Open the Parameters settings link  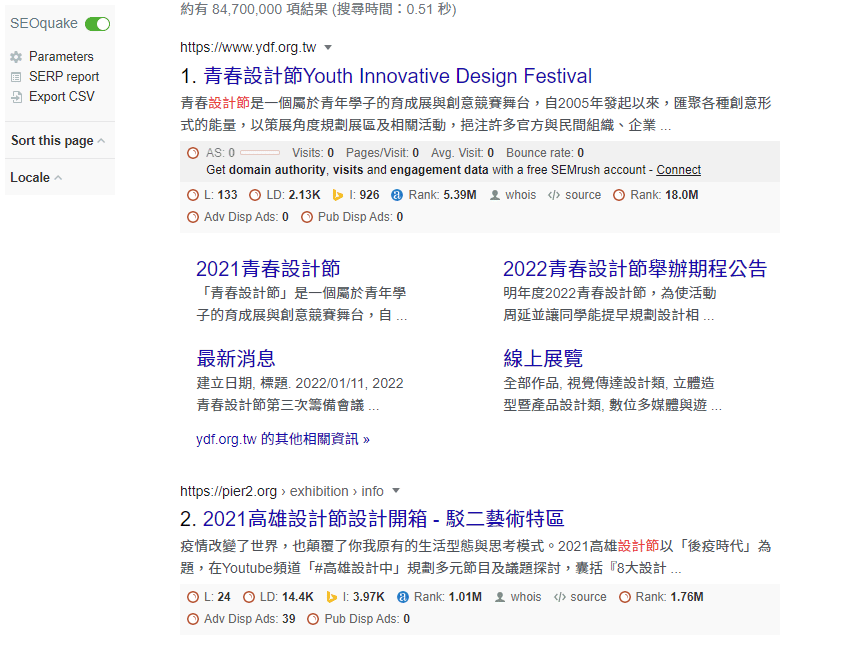[x=61, y=56]
